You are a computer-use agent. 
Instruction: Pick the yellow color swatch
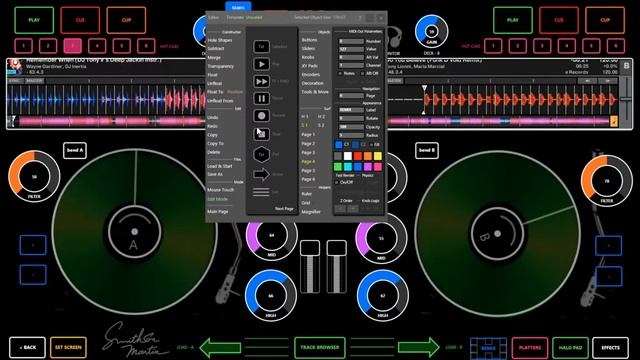[x=378, y=156]
